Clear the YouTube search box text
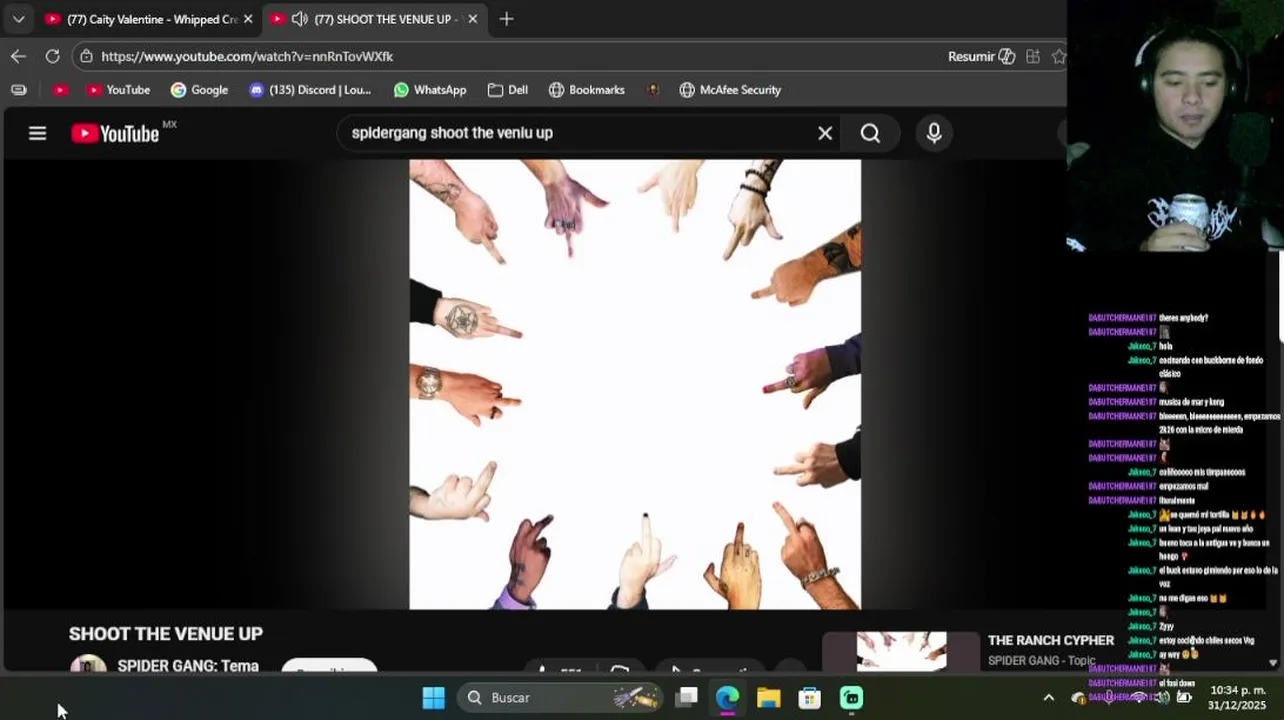1284x720 pixels. pyautogui.click(x=825, y=133)
